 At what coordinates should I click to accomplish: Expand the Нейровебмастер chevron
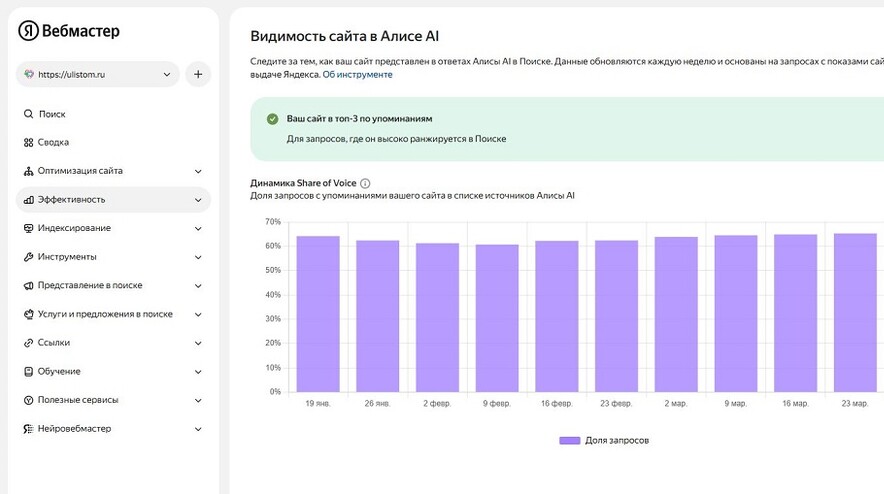198,430
